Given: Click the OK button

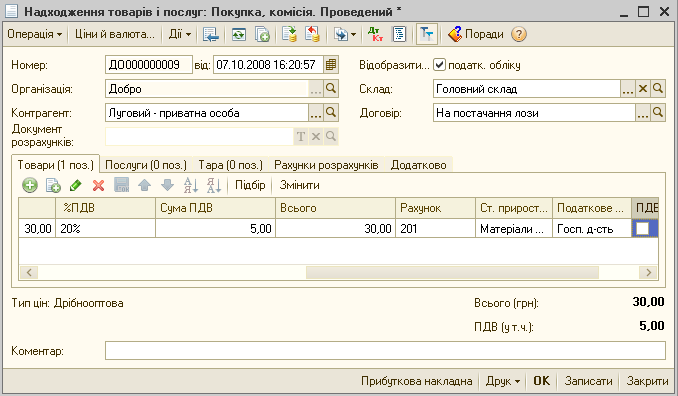Looking at the screenshot, I should pyautogui.click(x=541, y=381).
